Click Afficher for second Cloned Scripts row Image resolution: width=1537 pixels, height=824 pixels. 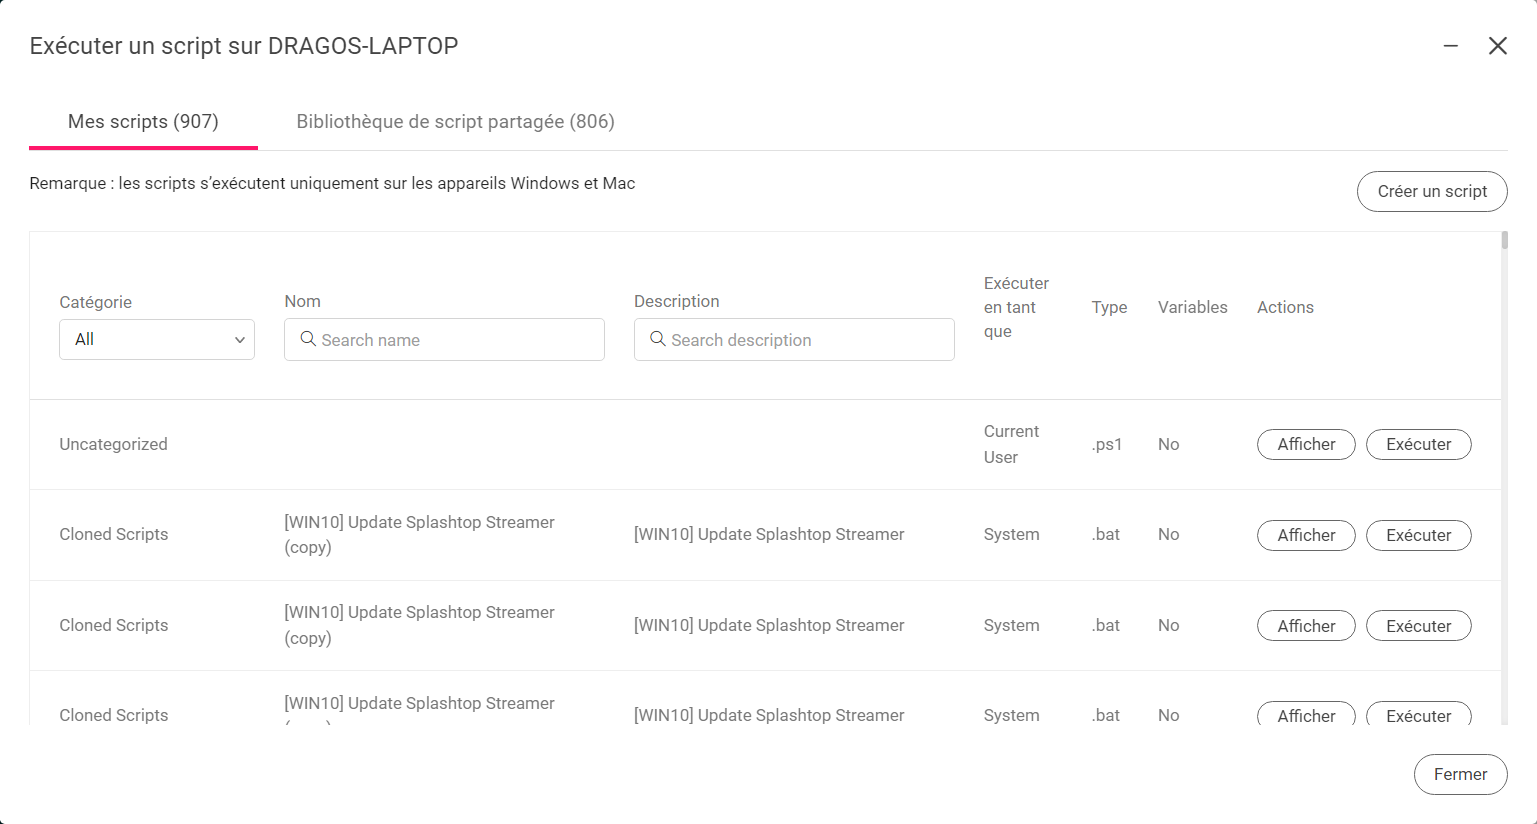pos(1306,626)
